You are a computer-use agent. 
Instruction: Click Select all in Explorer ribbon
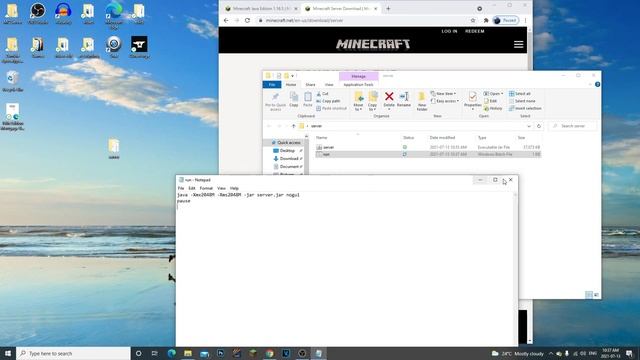click(520, 94)
